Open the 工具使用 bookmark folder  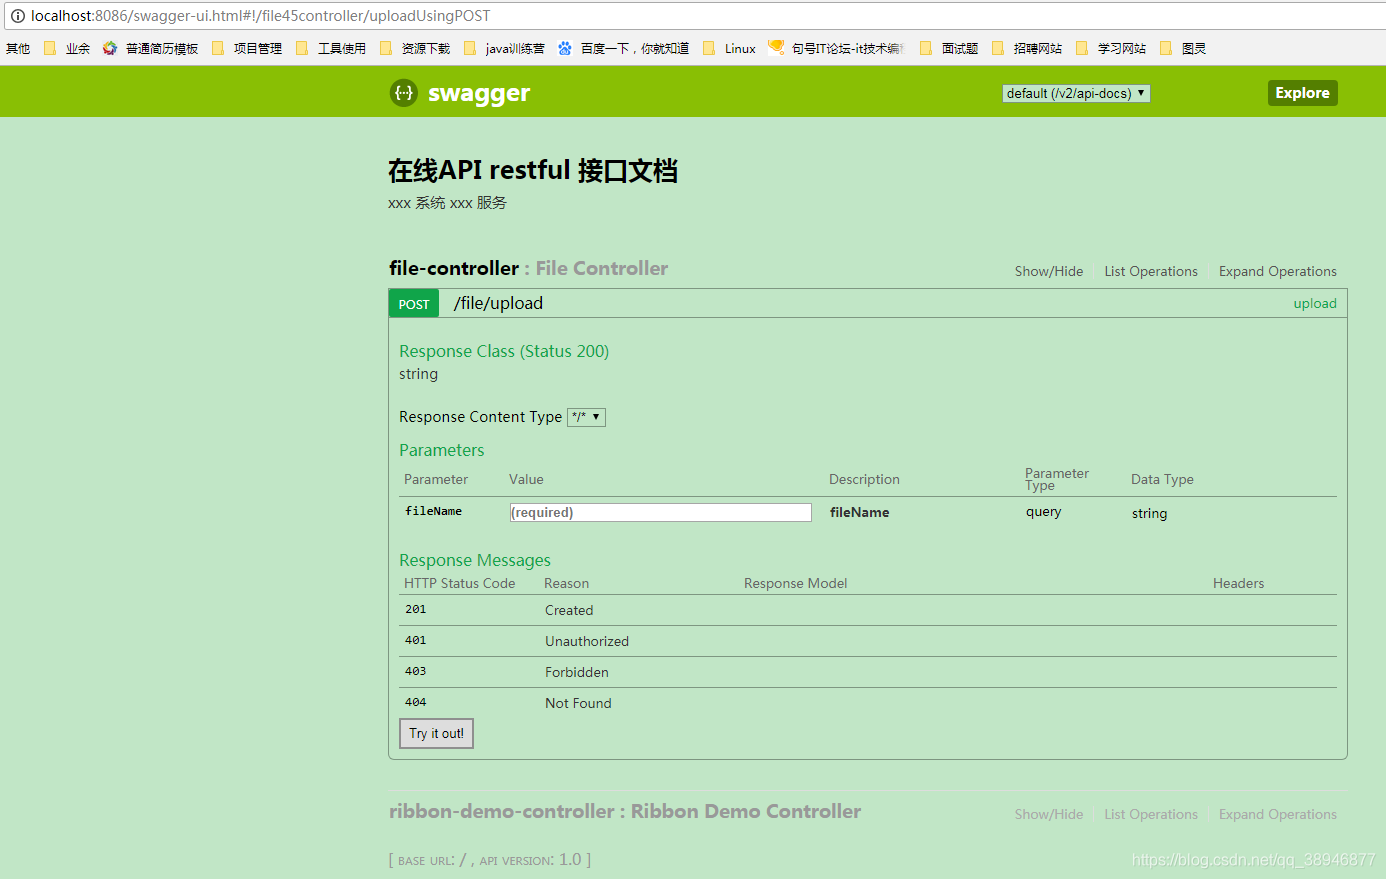(331, 48)
